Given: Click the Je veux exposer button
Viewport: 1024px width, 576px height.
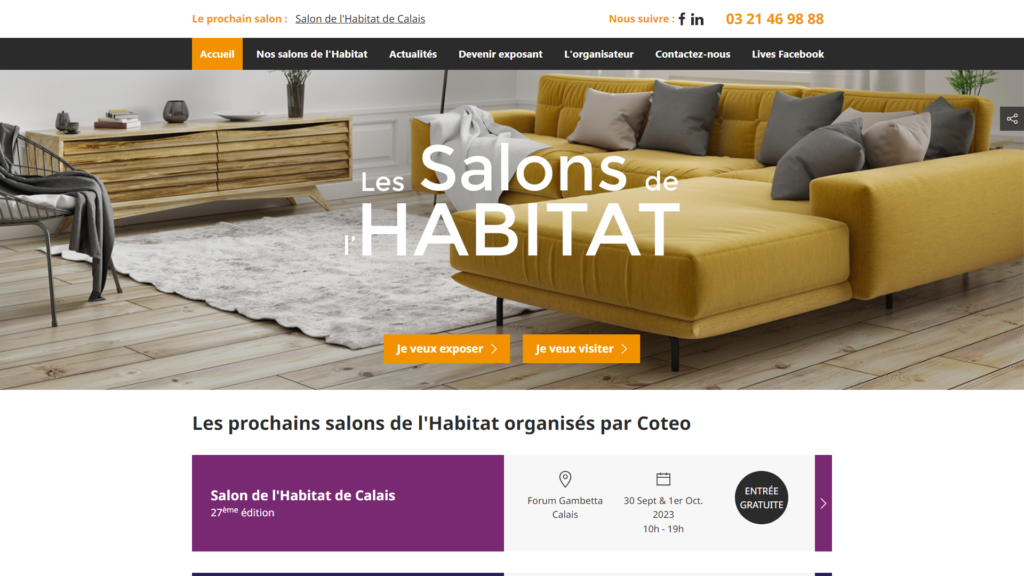Looking at the screenshot, I should (x=447, y=349).
